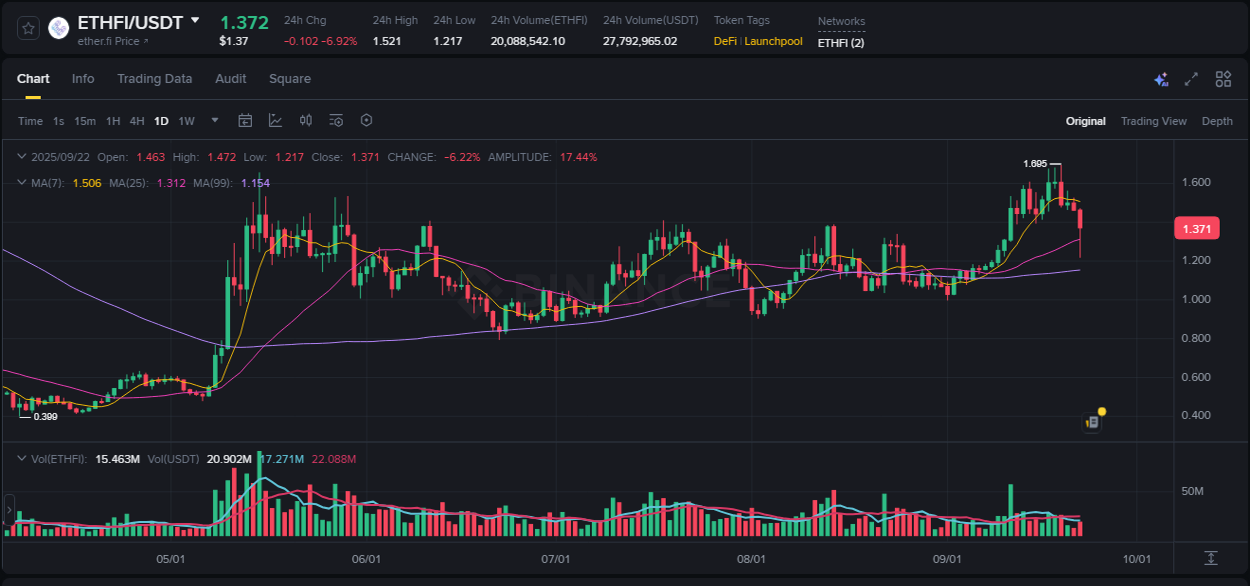
Task: Open the chart settings hexagon icon
Action: tap(366, 120)
